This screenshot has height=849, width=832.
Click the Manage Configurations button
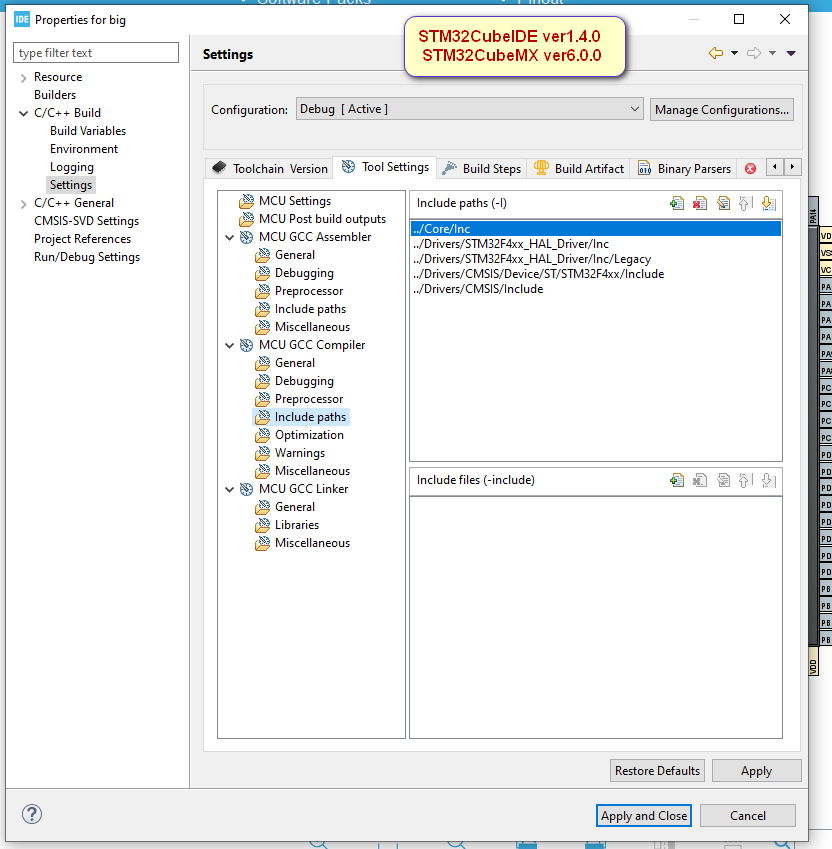point(722,109)
